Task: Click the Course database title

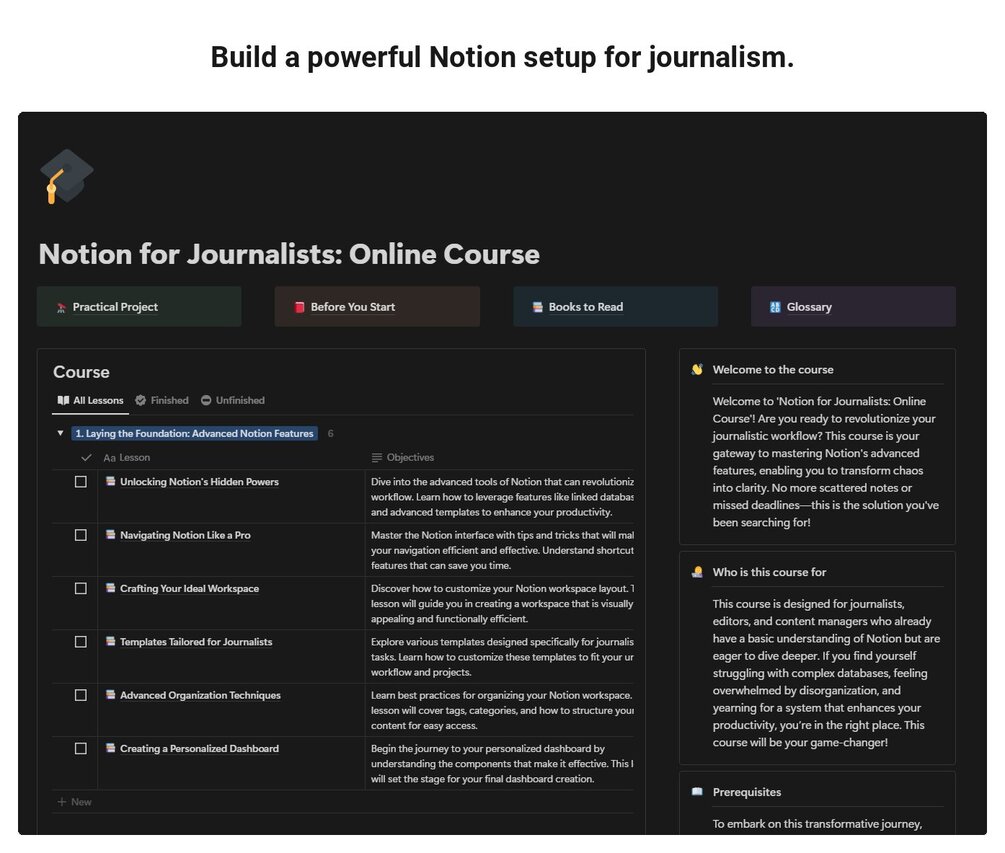Action: click(81, 372)
